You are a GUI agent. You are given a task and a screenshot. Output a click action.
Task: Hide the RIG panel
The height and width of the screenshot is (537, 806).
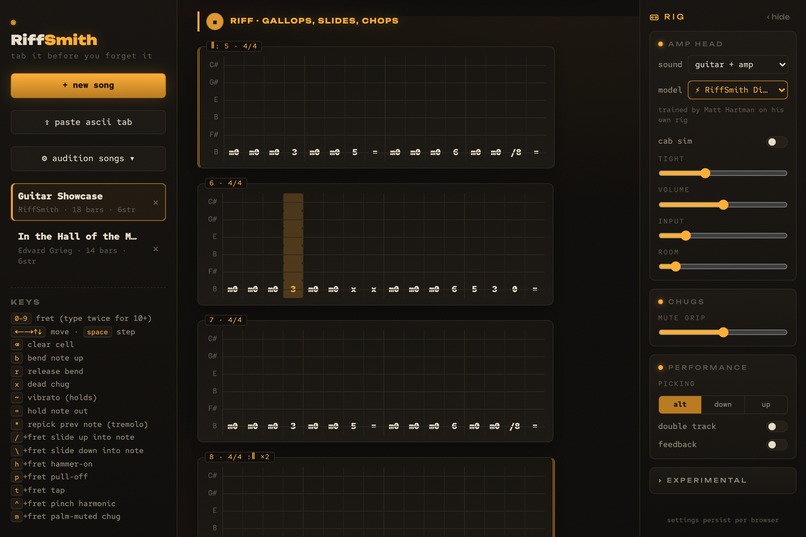click(778, 17)
